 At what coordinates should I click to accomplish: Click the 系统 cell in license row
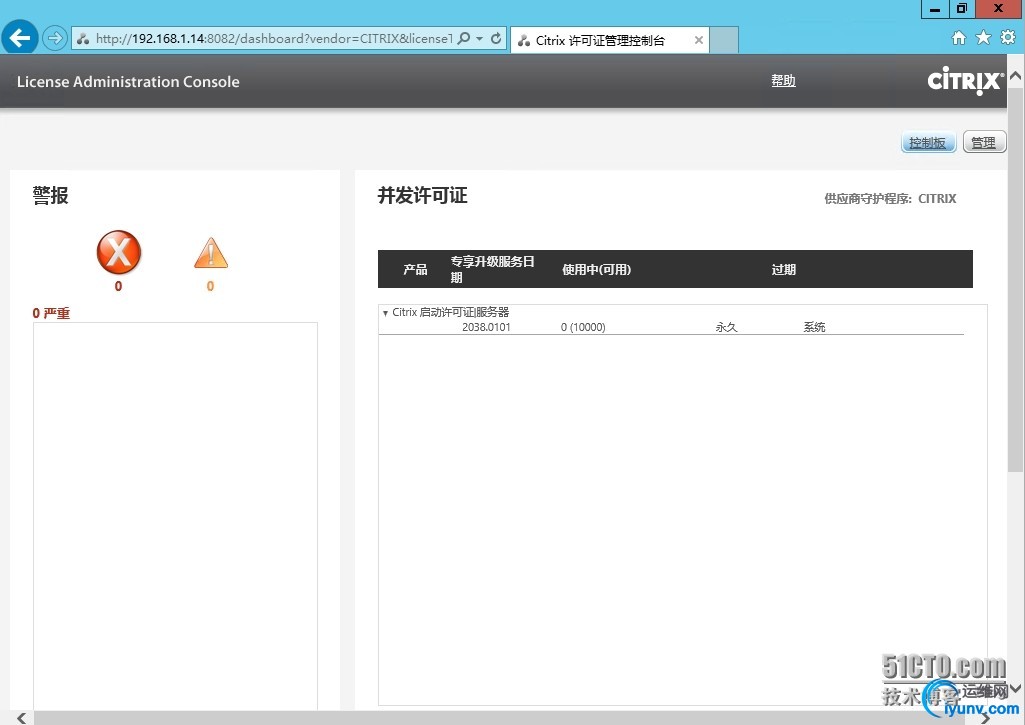coord(814,327)
